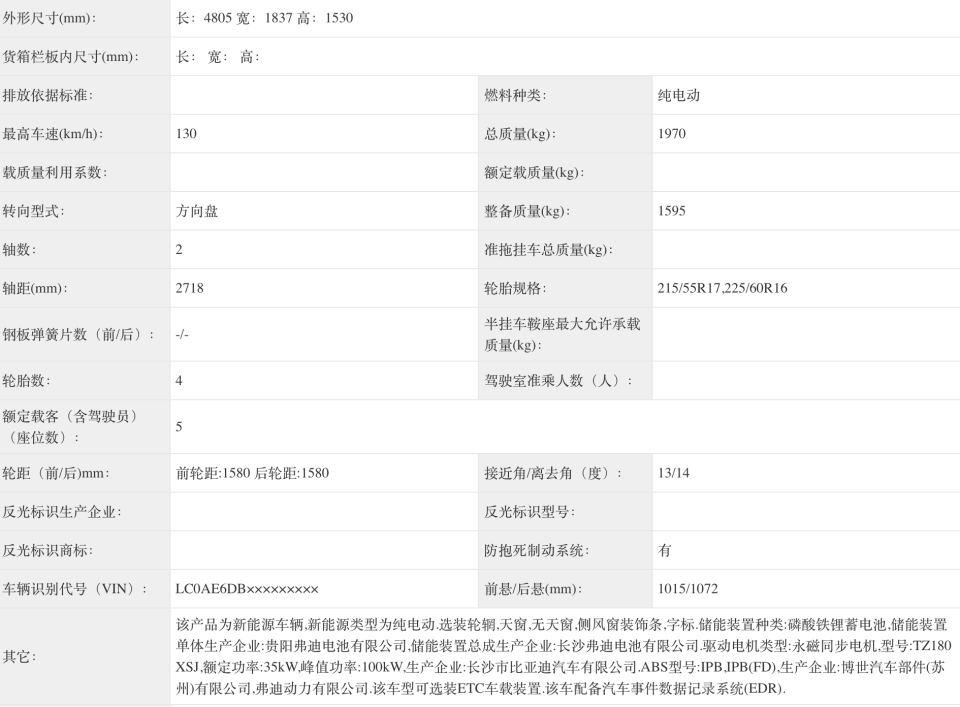The image size is (960, 707).
Task: Click the 额定载质量(kg) label
Action: pyautogui.click(x=534, y=173)
